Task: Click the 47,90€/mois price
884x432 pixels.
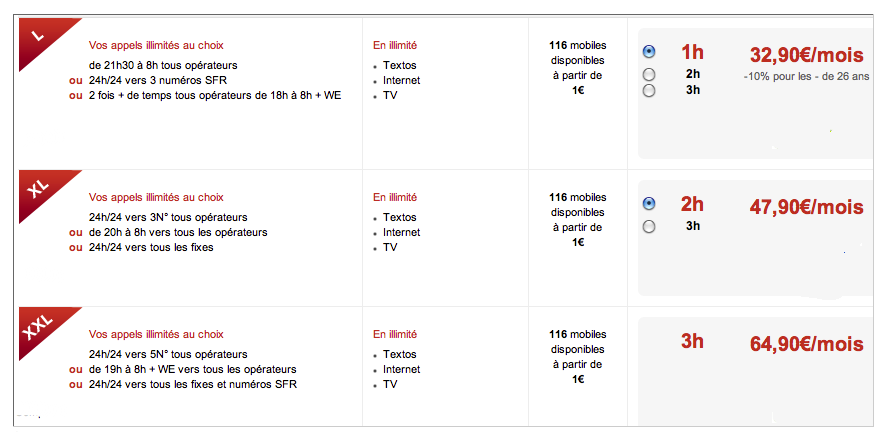Action: tap(806, 207)
